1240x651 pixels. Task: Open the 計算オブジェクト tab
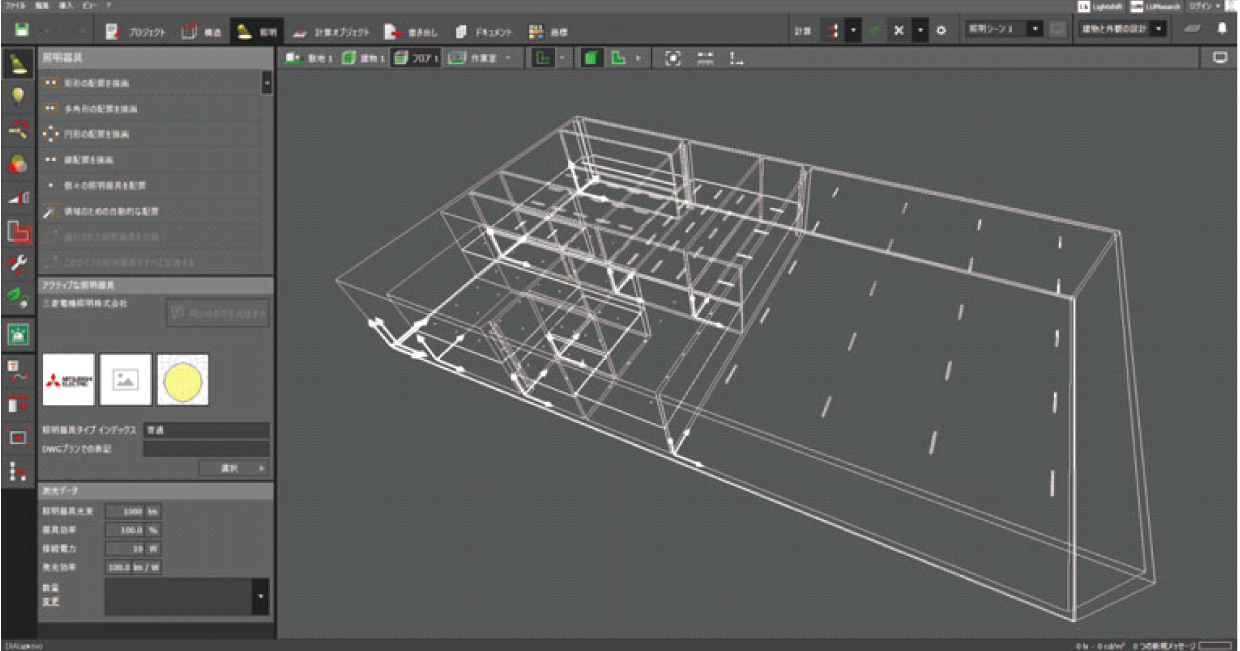point(331,31)
